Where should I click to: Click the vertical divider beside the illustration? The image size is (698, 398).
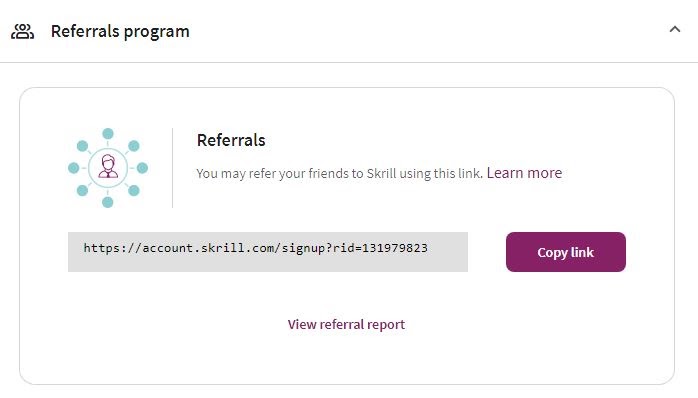173,168
